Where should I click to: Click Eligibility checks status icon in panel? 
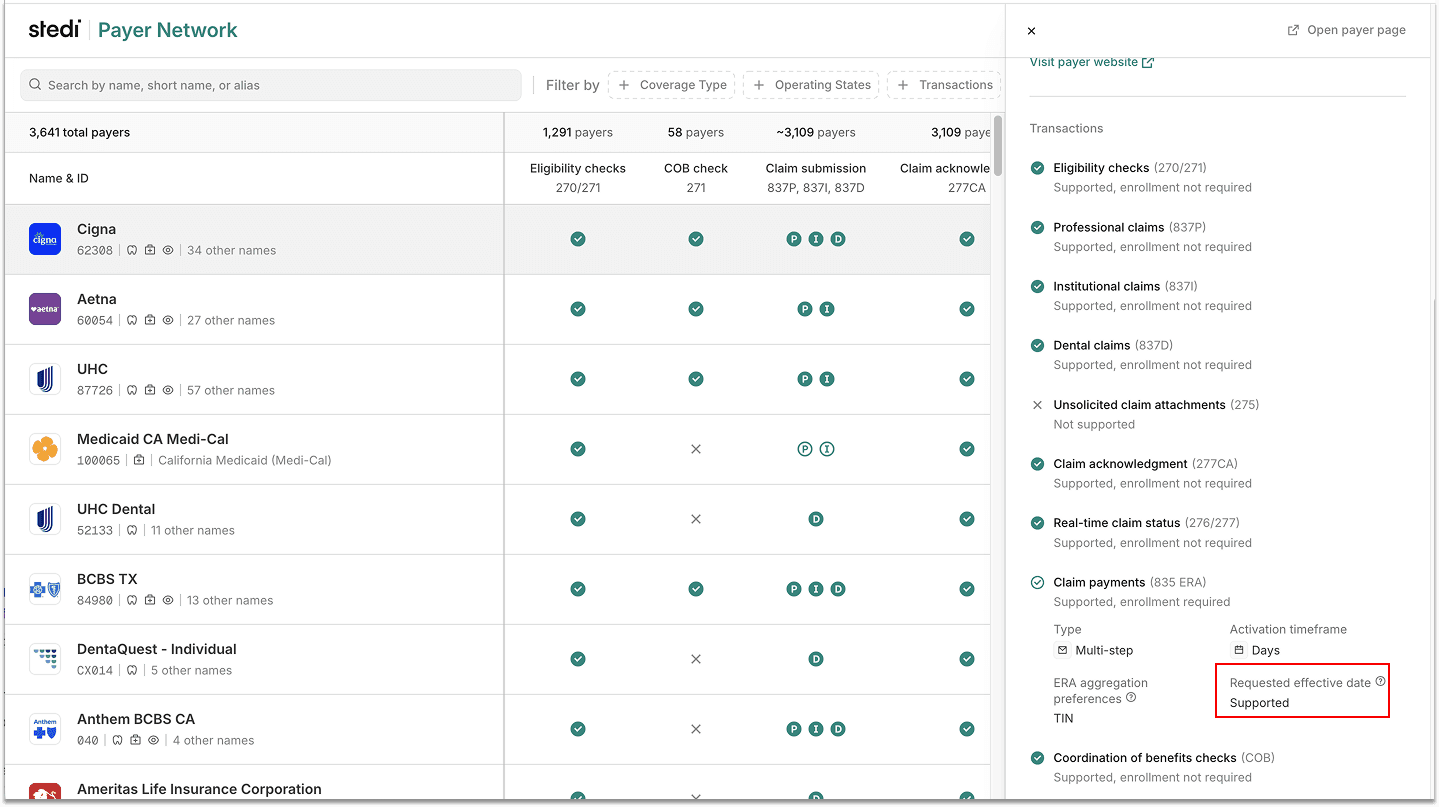1037,167
